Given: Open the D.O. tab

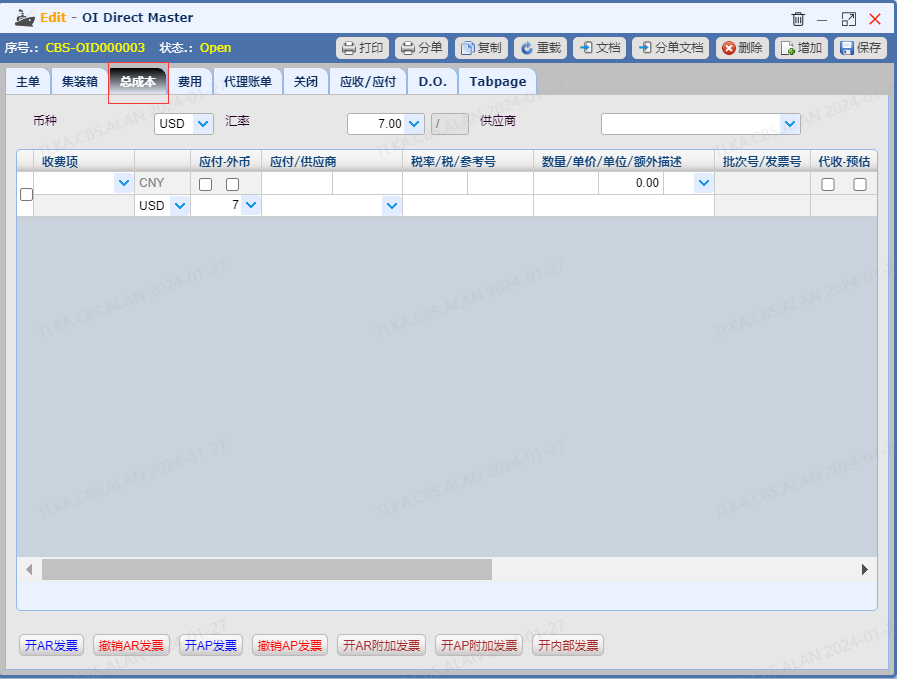Looking at the screenshot, I should point(432,82).
